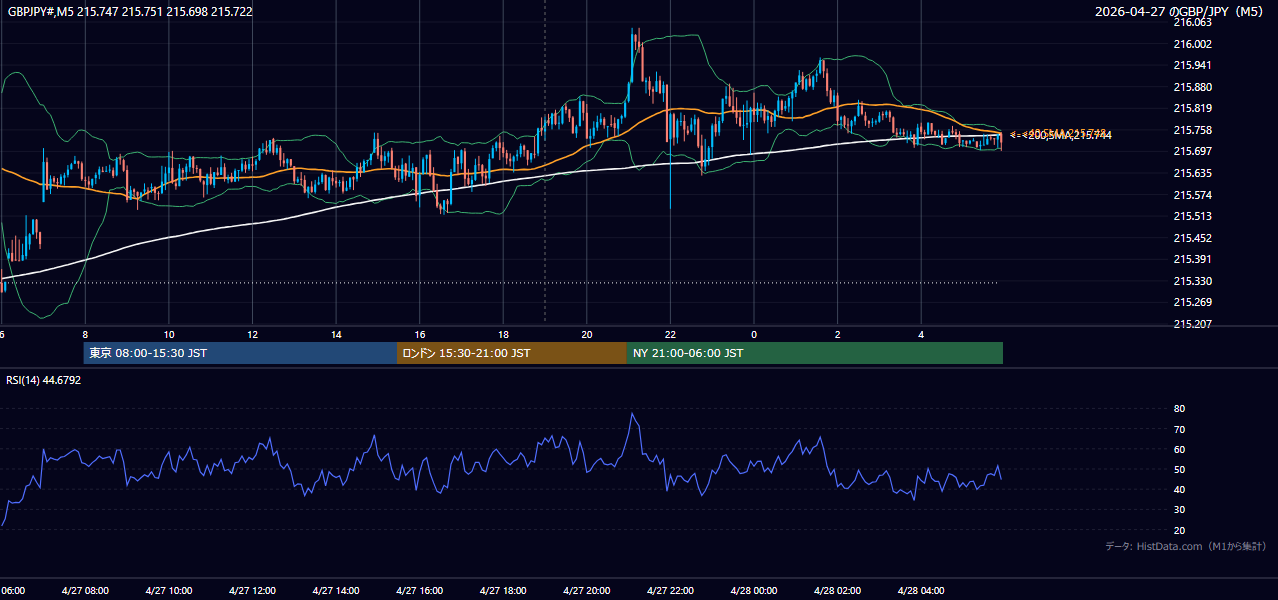
Task: Click hour label 18 under price chart
Action: point(503,334)
